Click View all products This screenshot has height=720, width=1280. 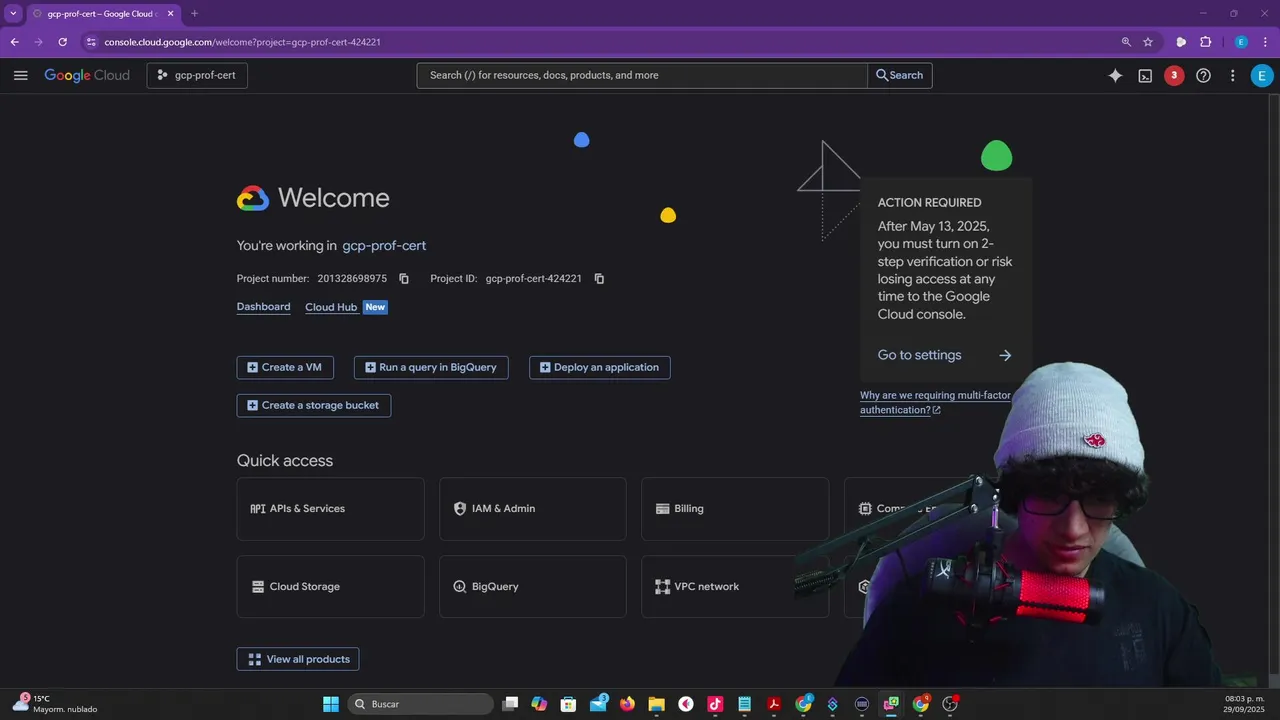coord(298,659)
